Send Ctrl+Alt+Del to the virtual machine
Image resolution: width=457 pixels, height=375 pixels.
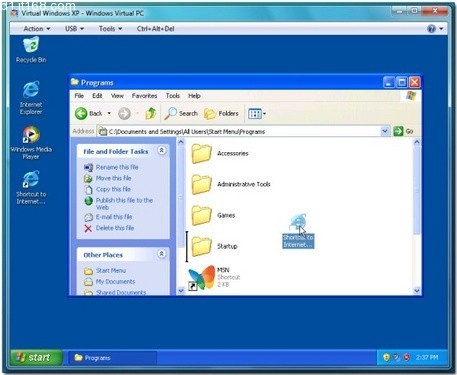point(155,29)
